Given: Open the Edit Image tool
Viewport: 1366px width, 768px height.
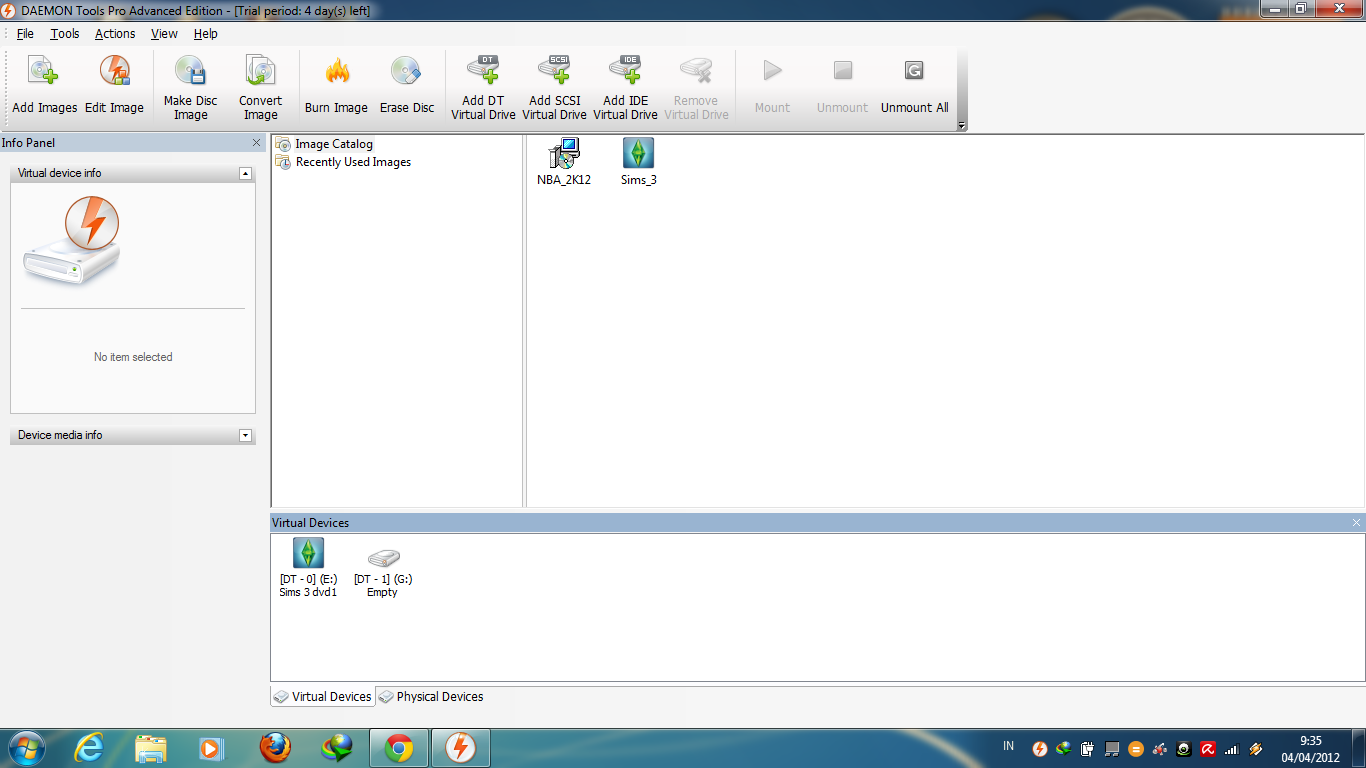Looking at the screenshot, I should [114, 85].
